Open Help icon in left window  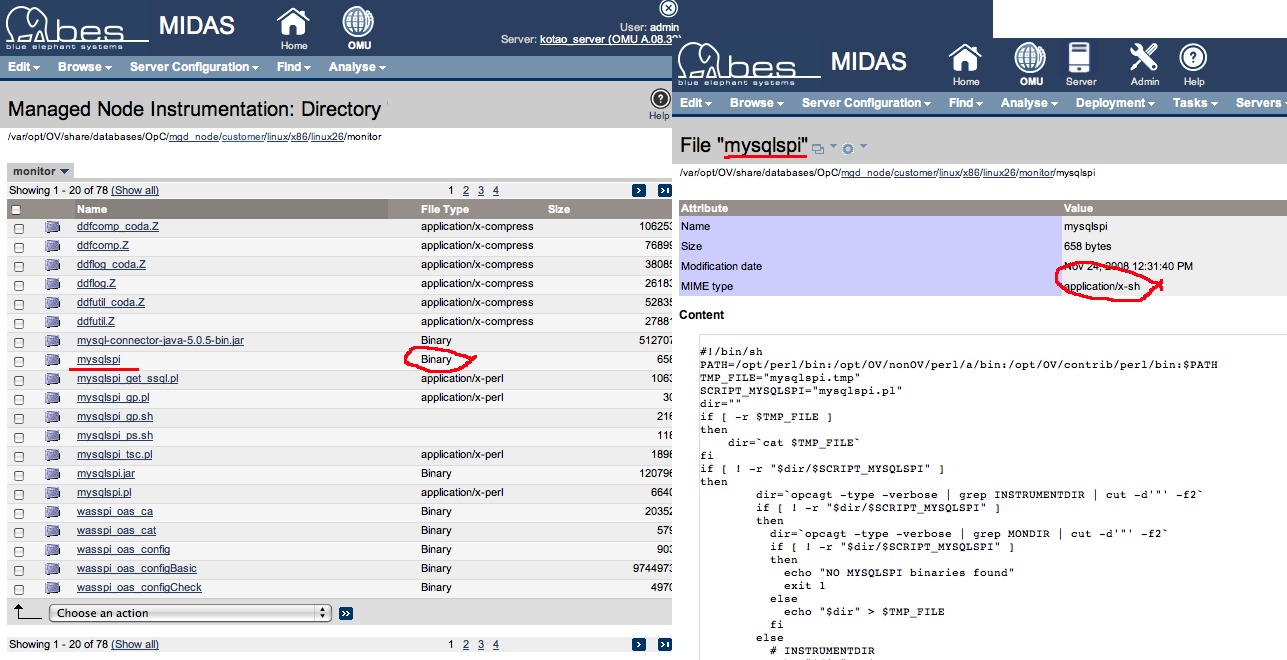tap(659, 103)
